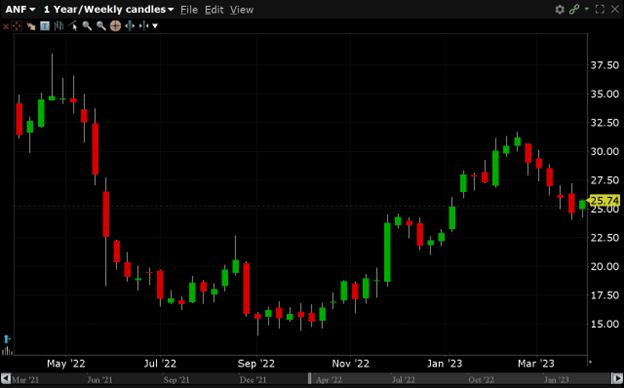The width and height of the screenshot is (624, 388).
Task: Click the Mar '23 date axis label
Action: click(x=536, y=364)
